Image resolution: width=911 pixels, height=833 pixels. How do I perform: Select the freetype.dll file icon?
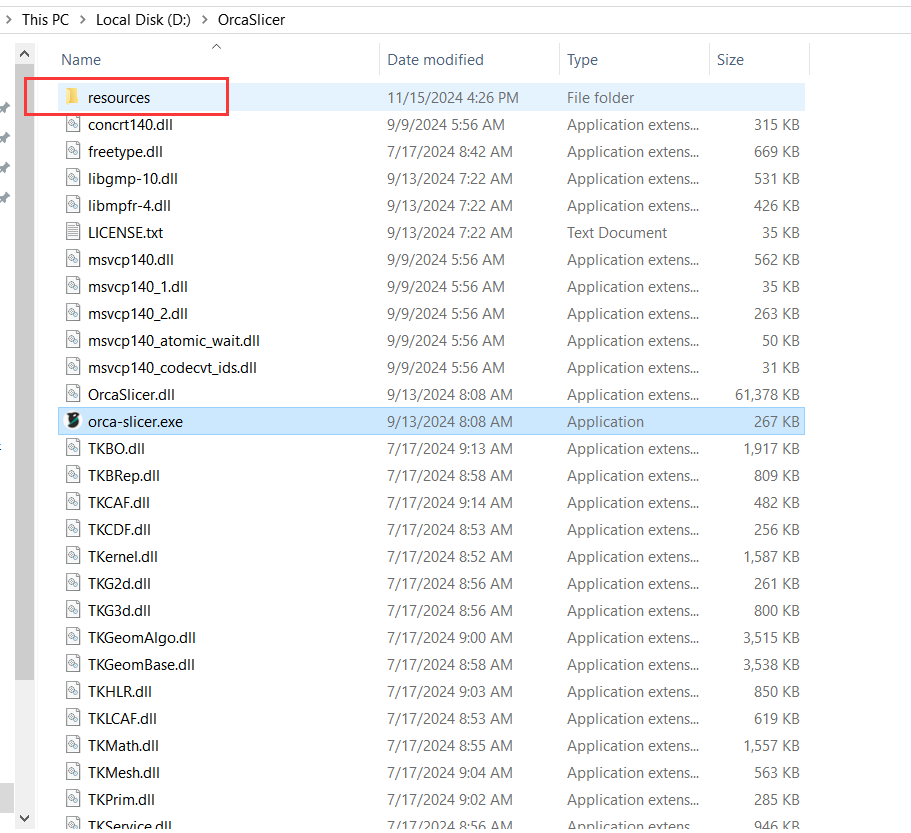coord(73,151)
